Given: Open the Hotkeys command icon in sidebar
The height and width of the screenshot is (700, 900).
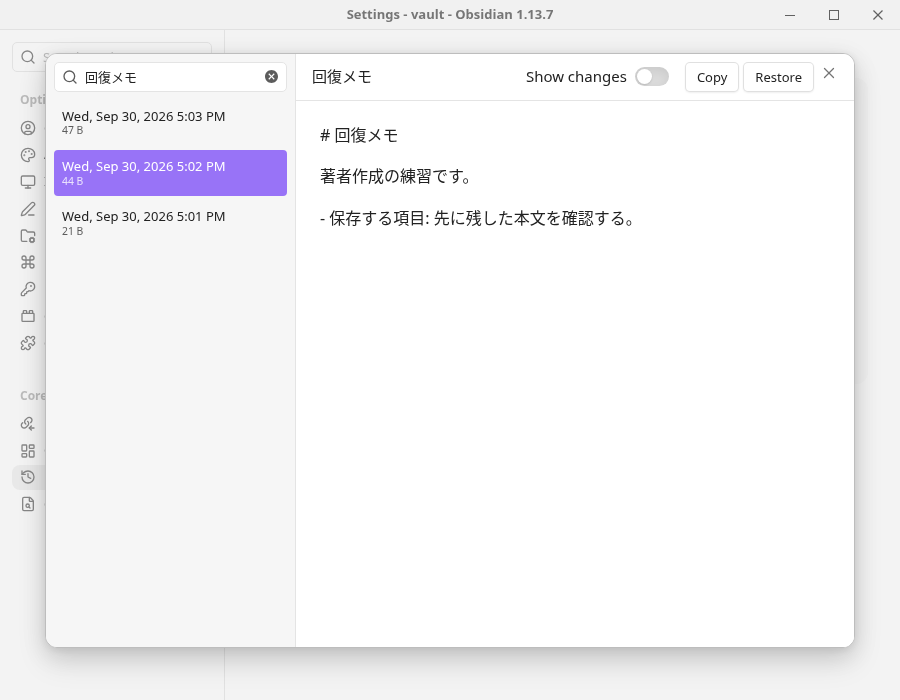Looking at the screenshot, I should pos(28,262).
